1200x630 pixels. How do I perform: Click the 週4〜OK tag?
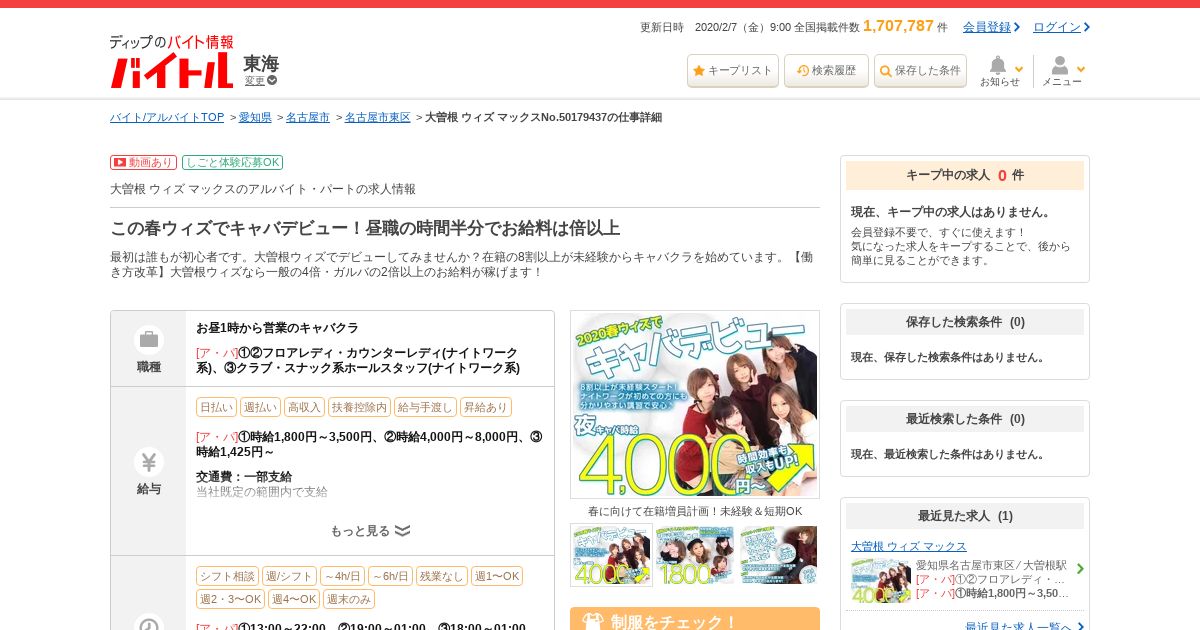(294, 599)
